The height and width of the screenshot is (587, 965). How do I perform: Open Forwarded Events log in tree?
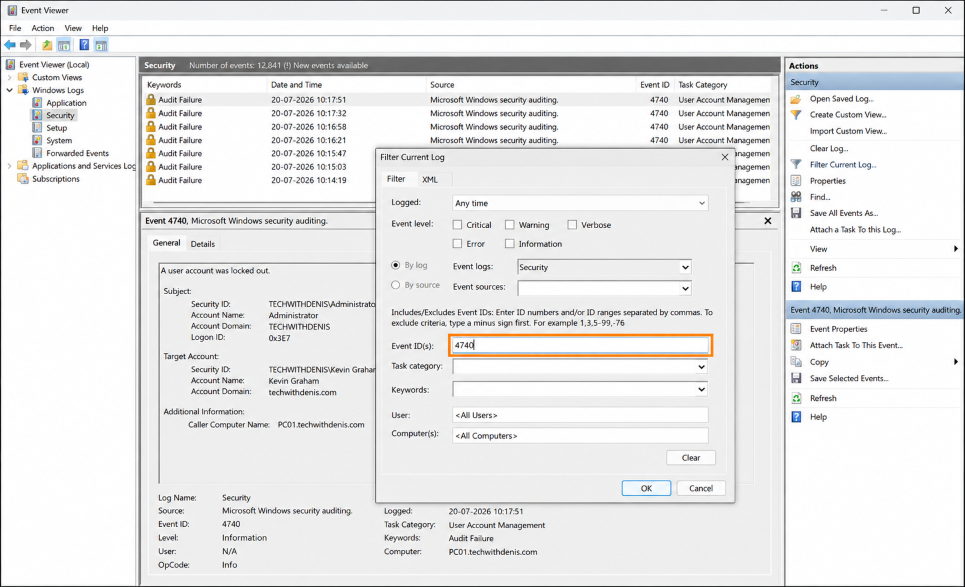pyautogui.click(x=77, y=153)
